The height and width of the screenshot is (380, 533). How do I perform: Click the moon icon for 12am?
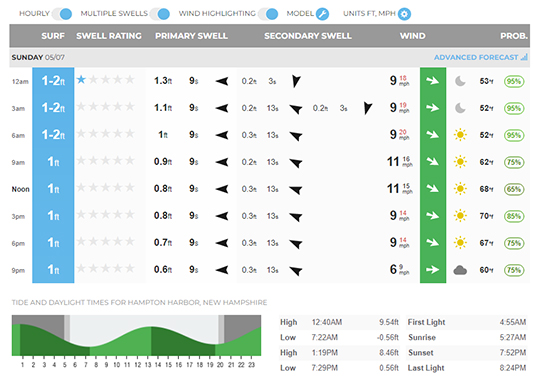coord(460,81)
